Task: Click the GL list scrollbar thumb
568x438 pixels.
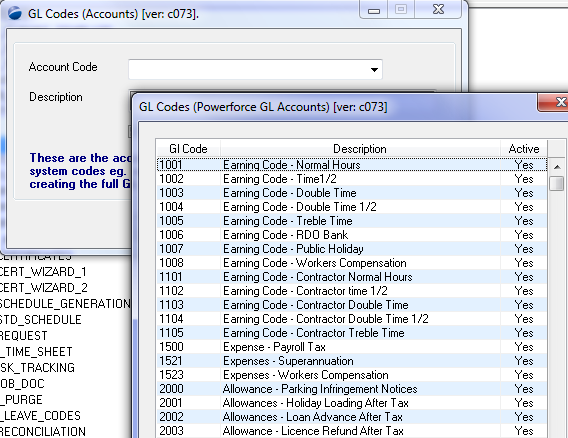Action: pyautogui.click(x=557, y=183)
